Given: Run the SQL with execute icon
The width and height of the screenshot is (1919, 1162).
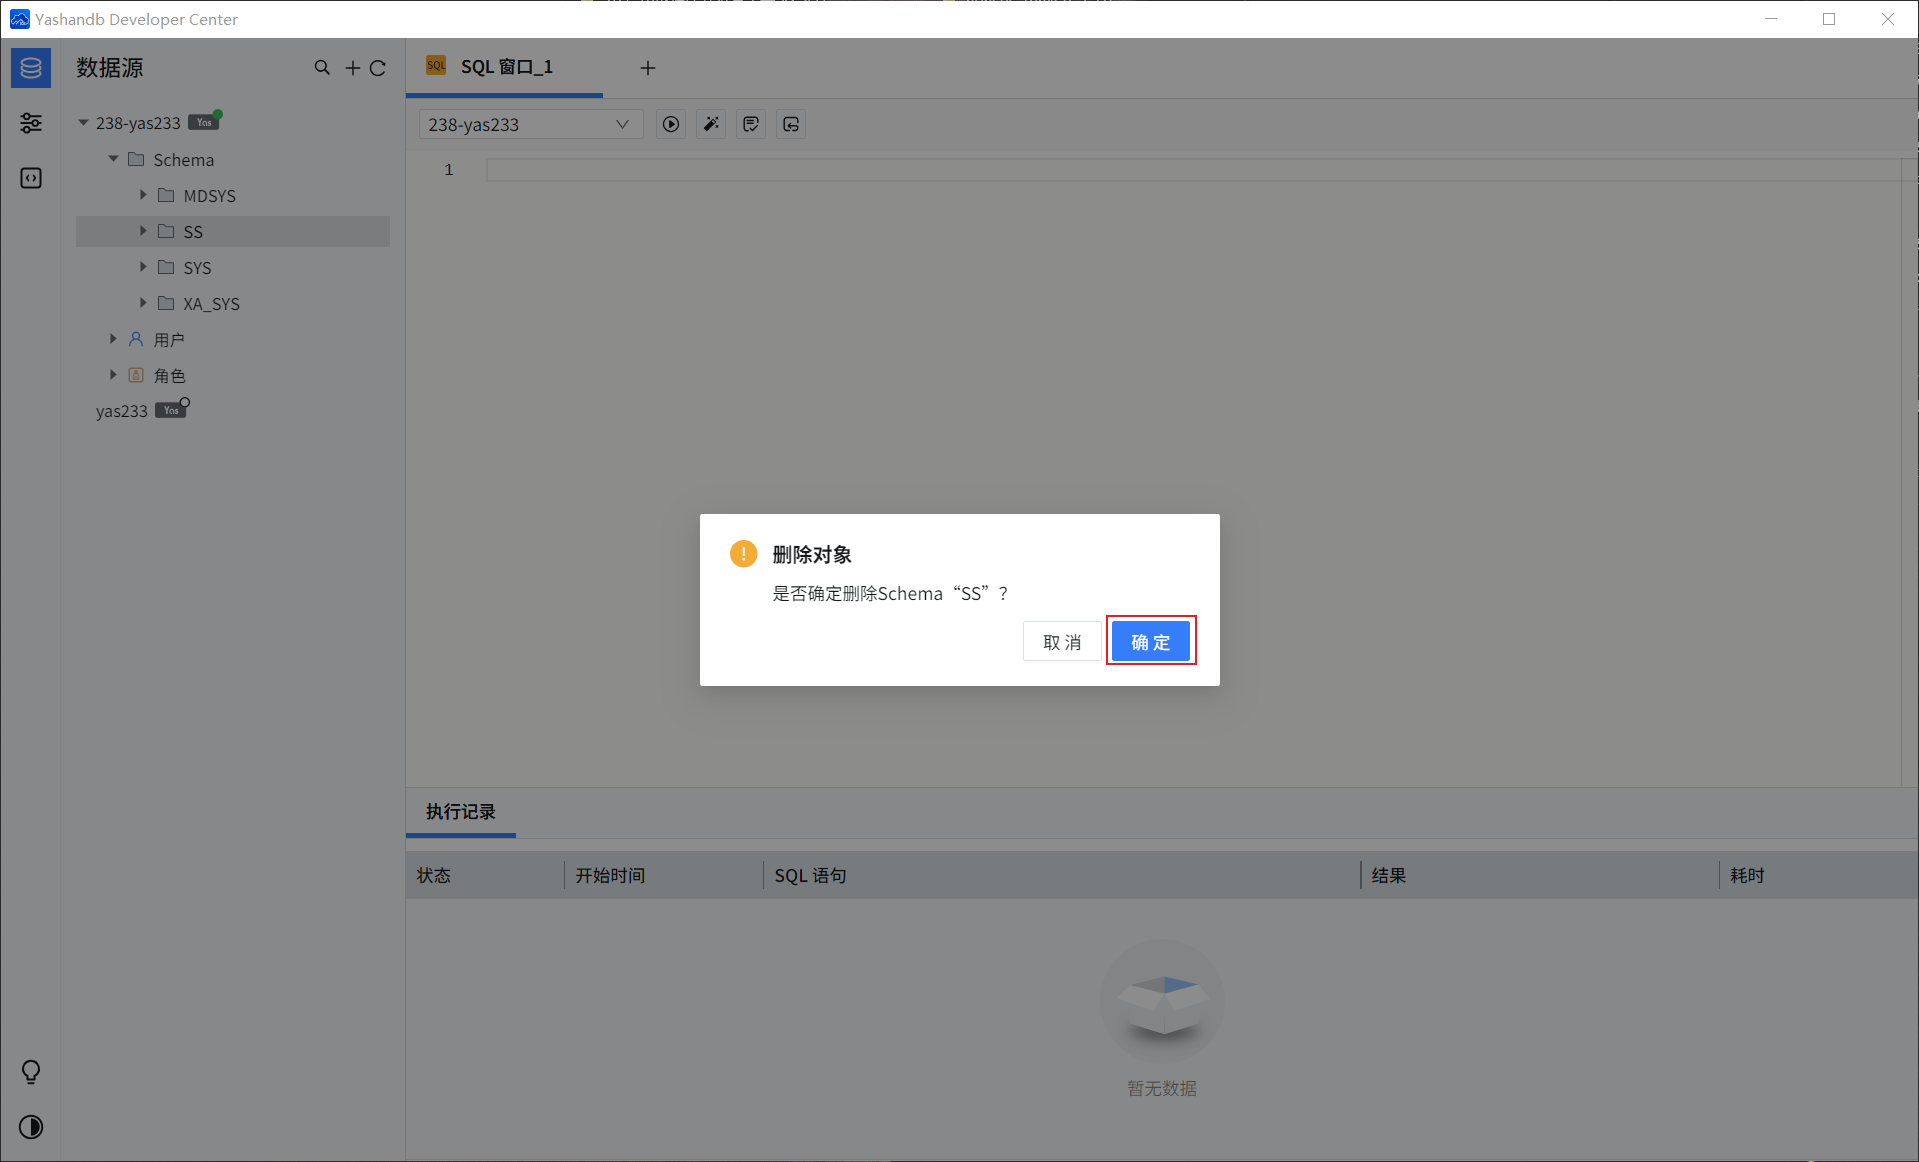Looking at the screenshot, I should (x=671, y=124).
